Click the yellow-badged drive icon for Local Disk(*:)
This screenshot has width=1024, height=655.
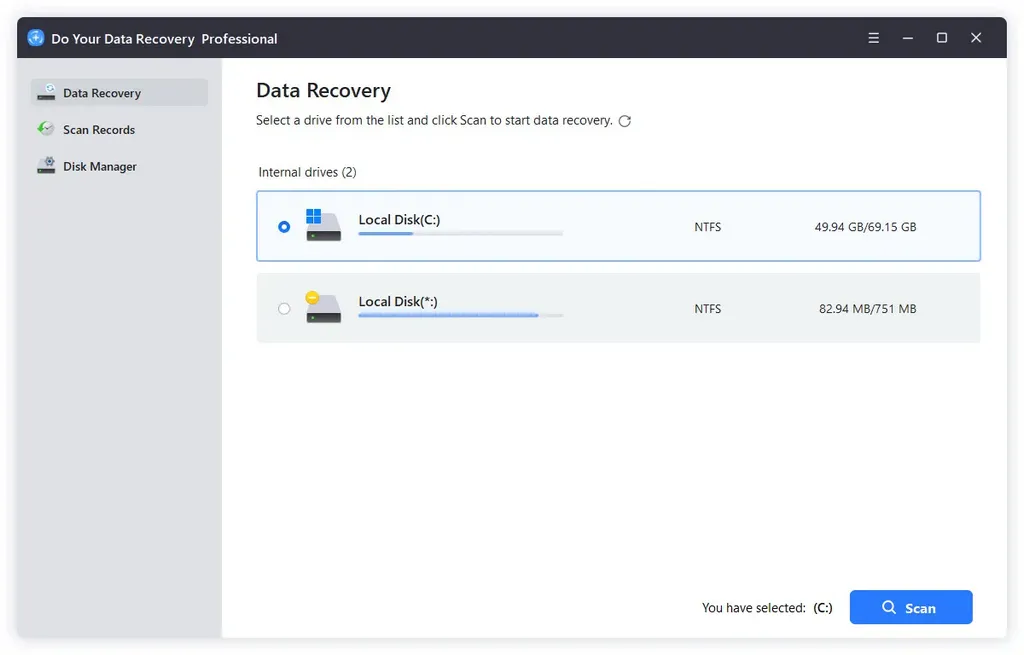[323, 307]
